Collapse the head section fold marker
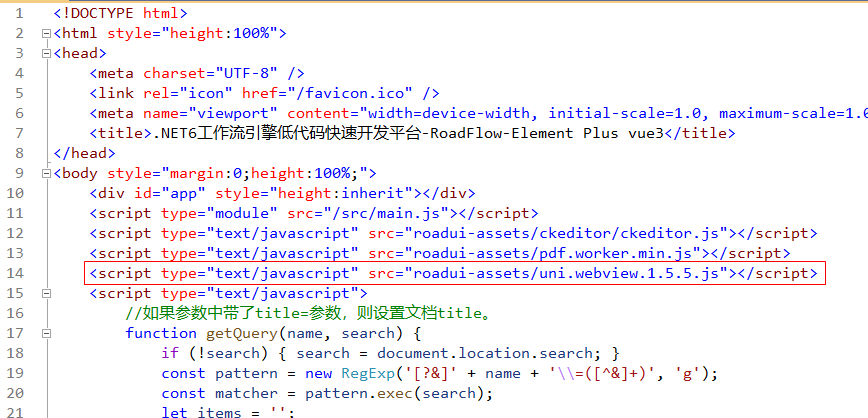 pos(46,54)
